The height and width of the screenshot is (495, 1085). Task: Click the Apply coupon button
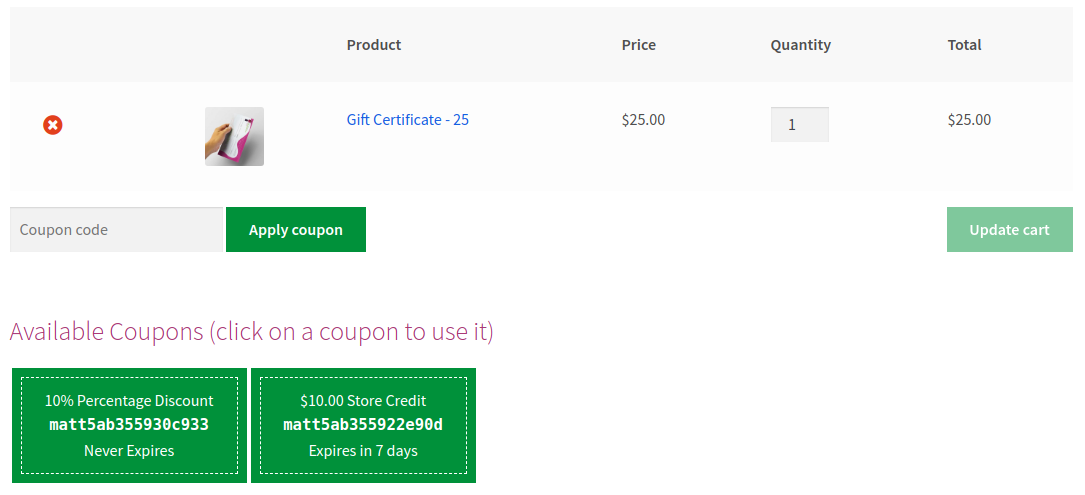point(295,230)
